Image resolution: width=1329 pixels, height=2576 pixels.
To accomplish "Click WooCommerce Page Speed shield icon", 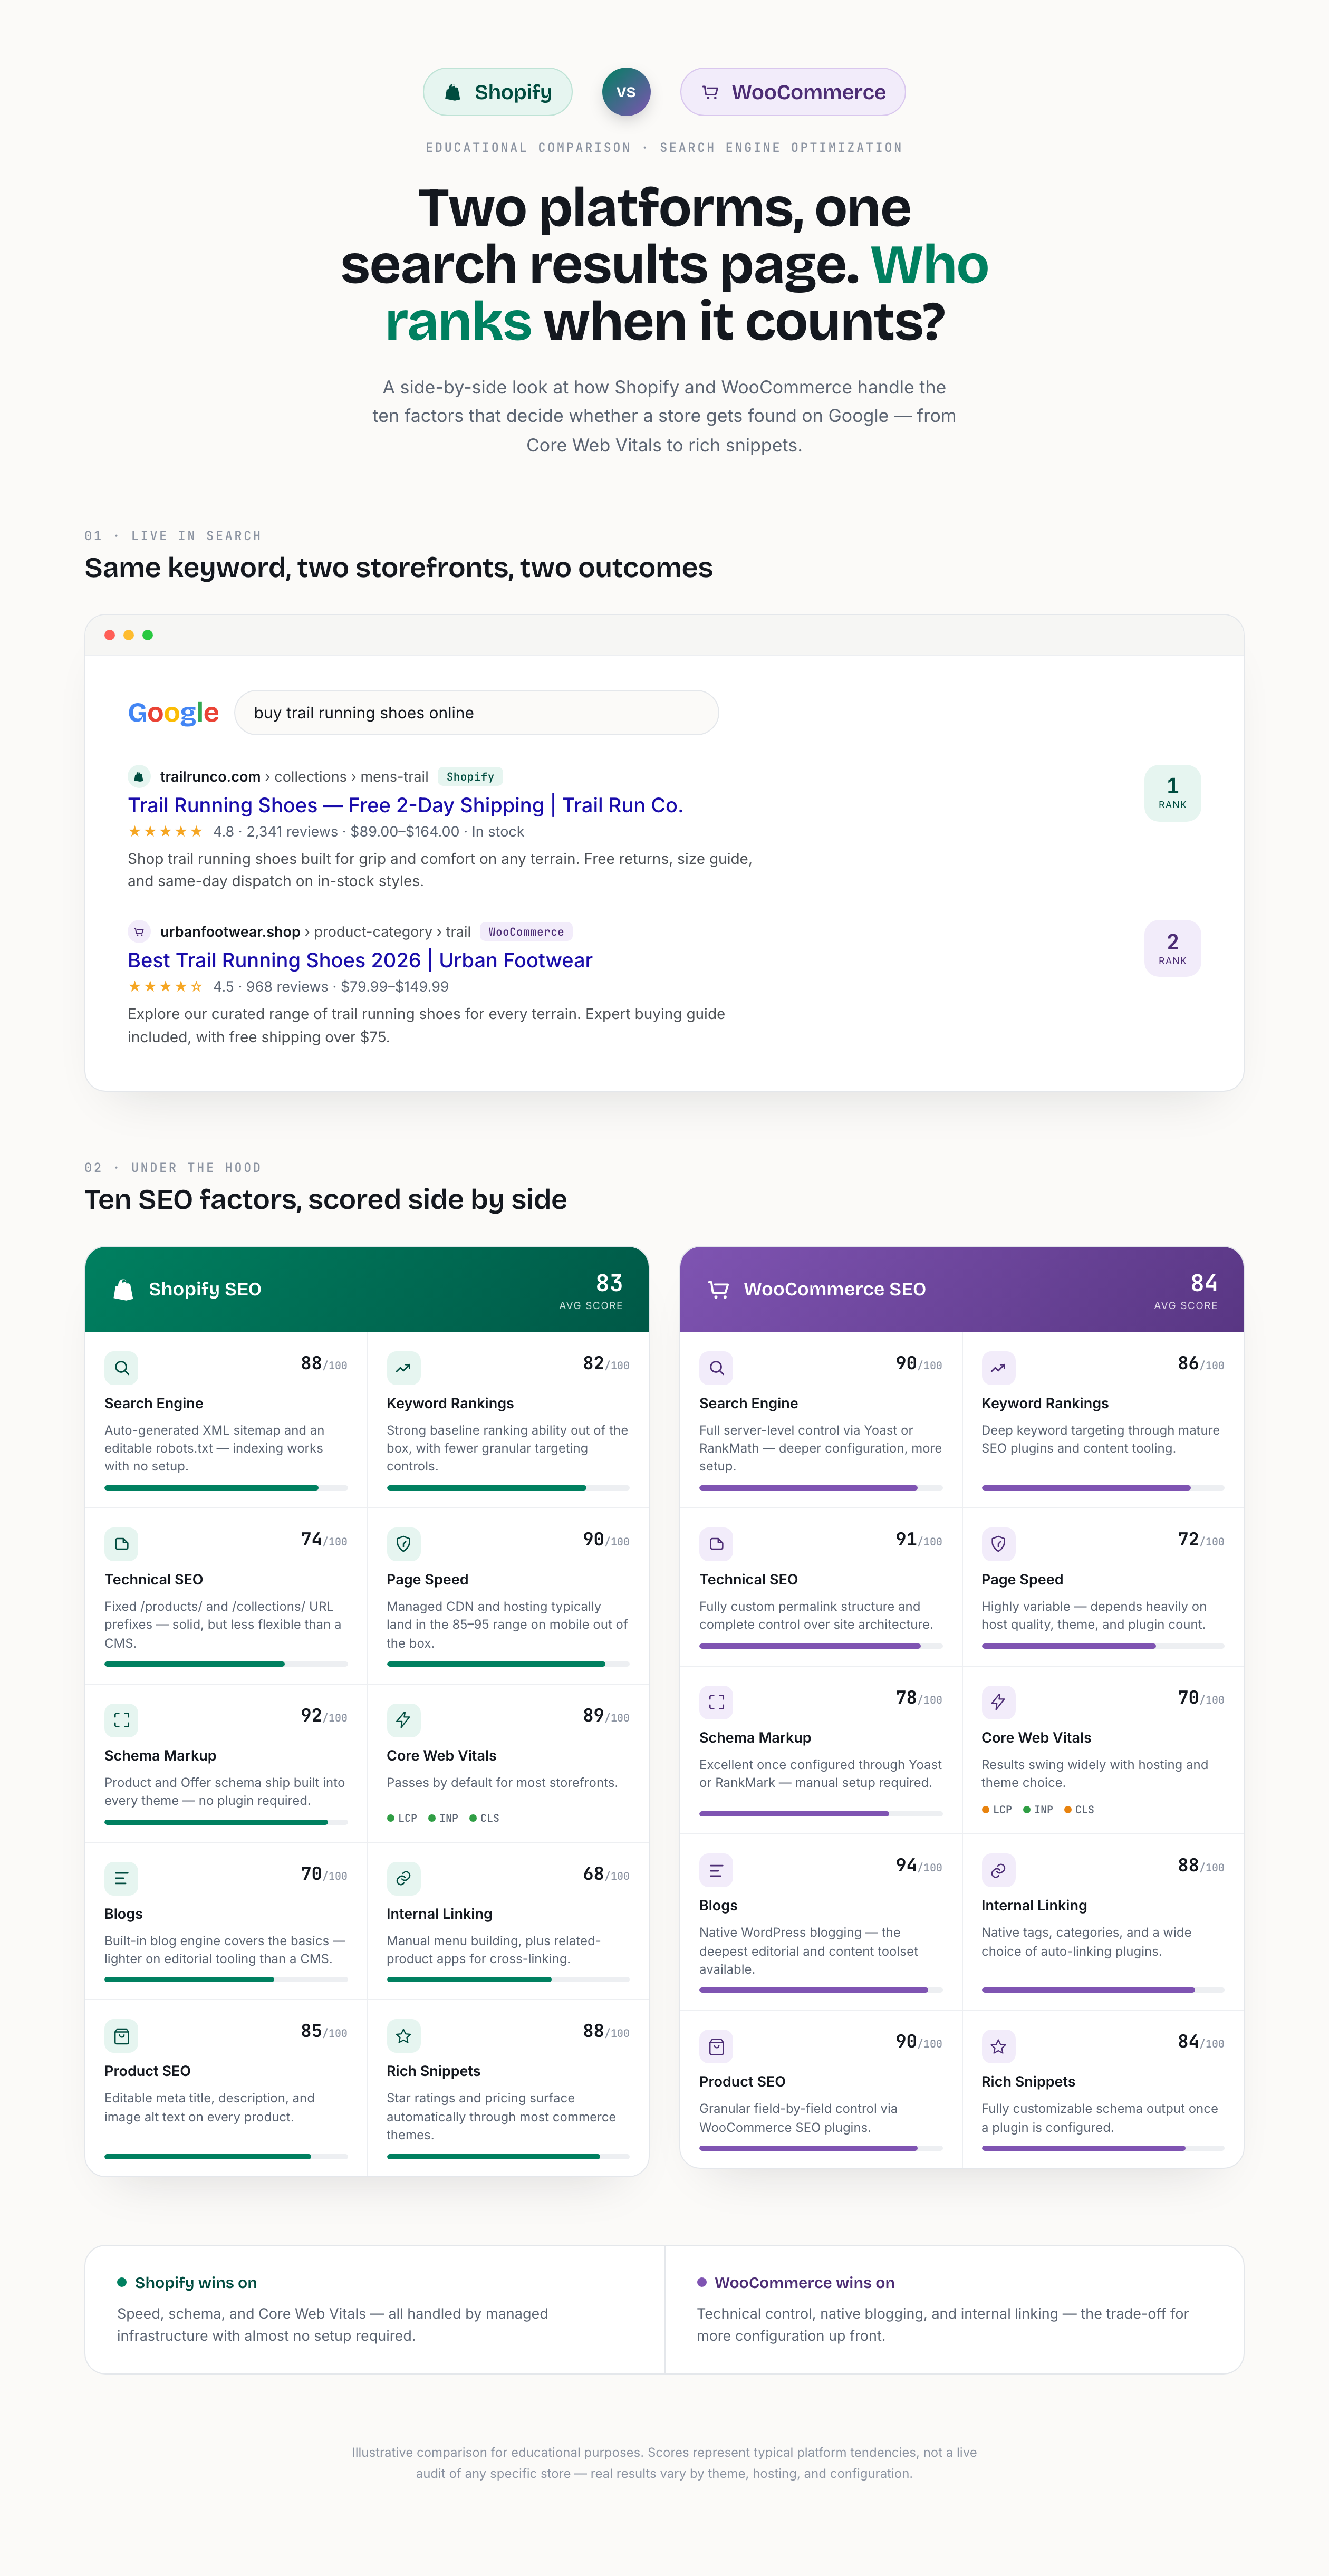I will (x=998, y=1544).
